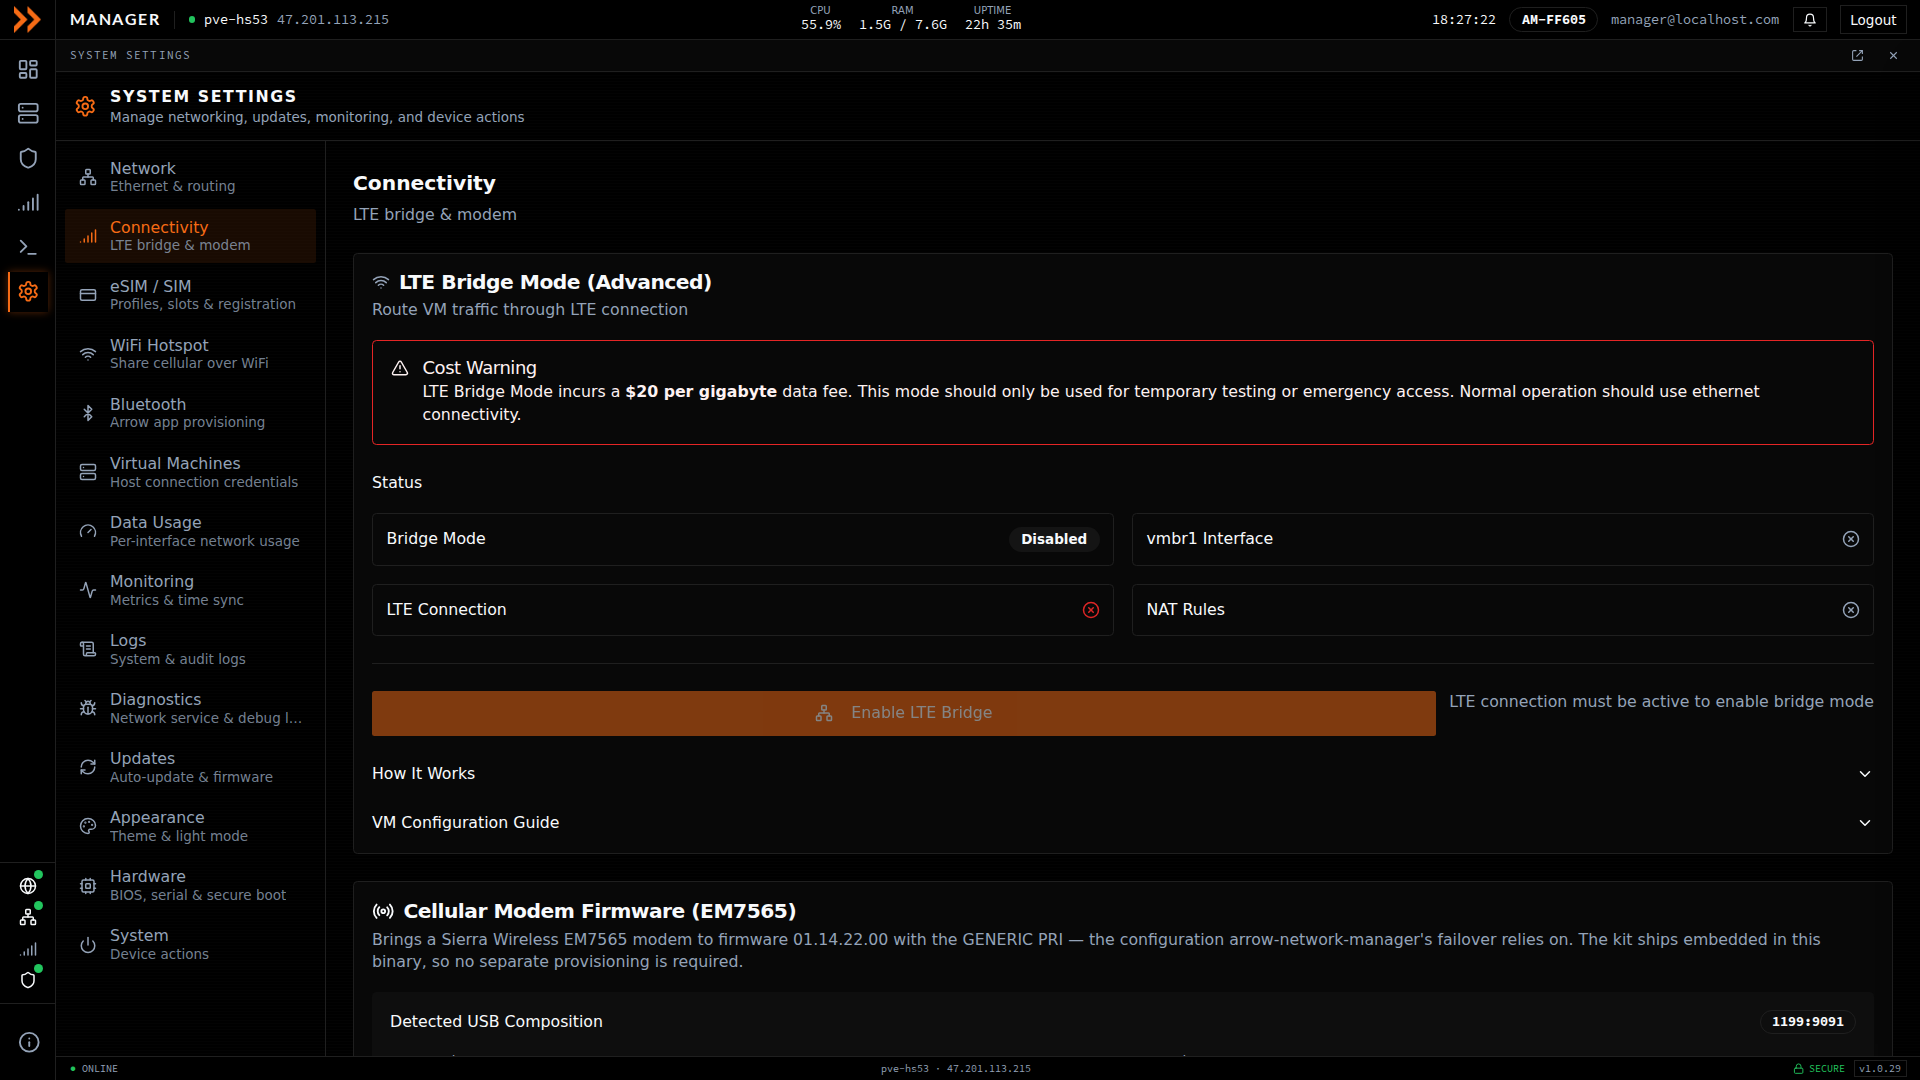Click the servers icon in left rail
The width and height of the screenshot is (1920, 1080).
28,114
